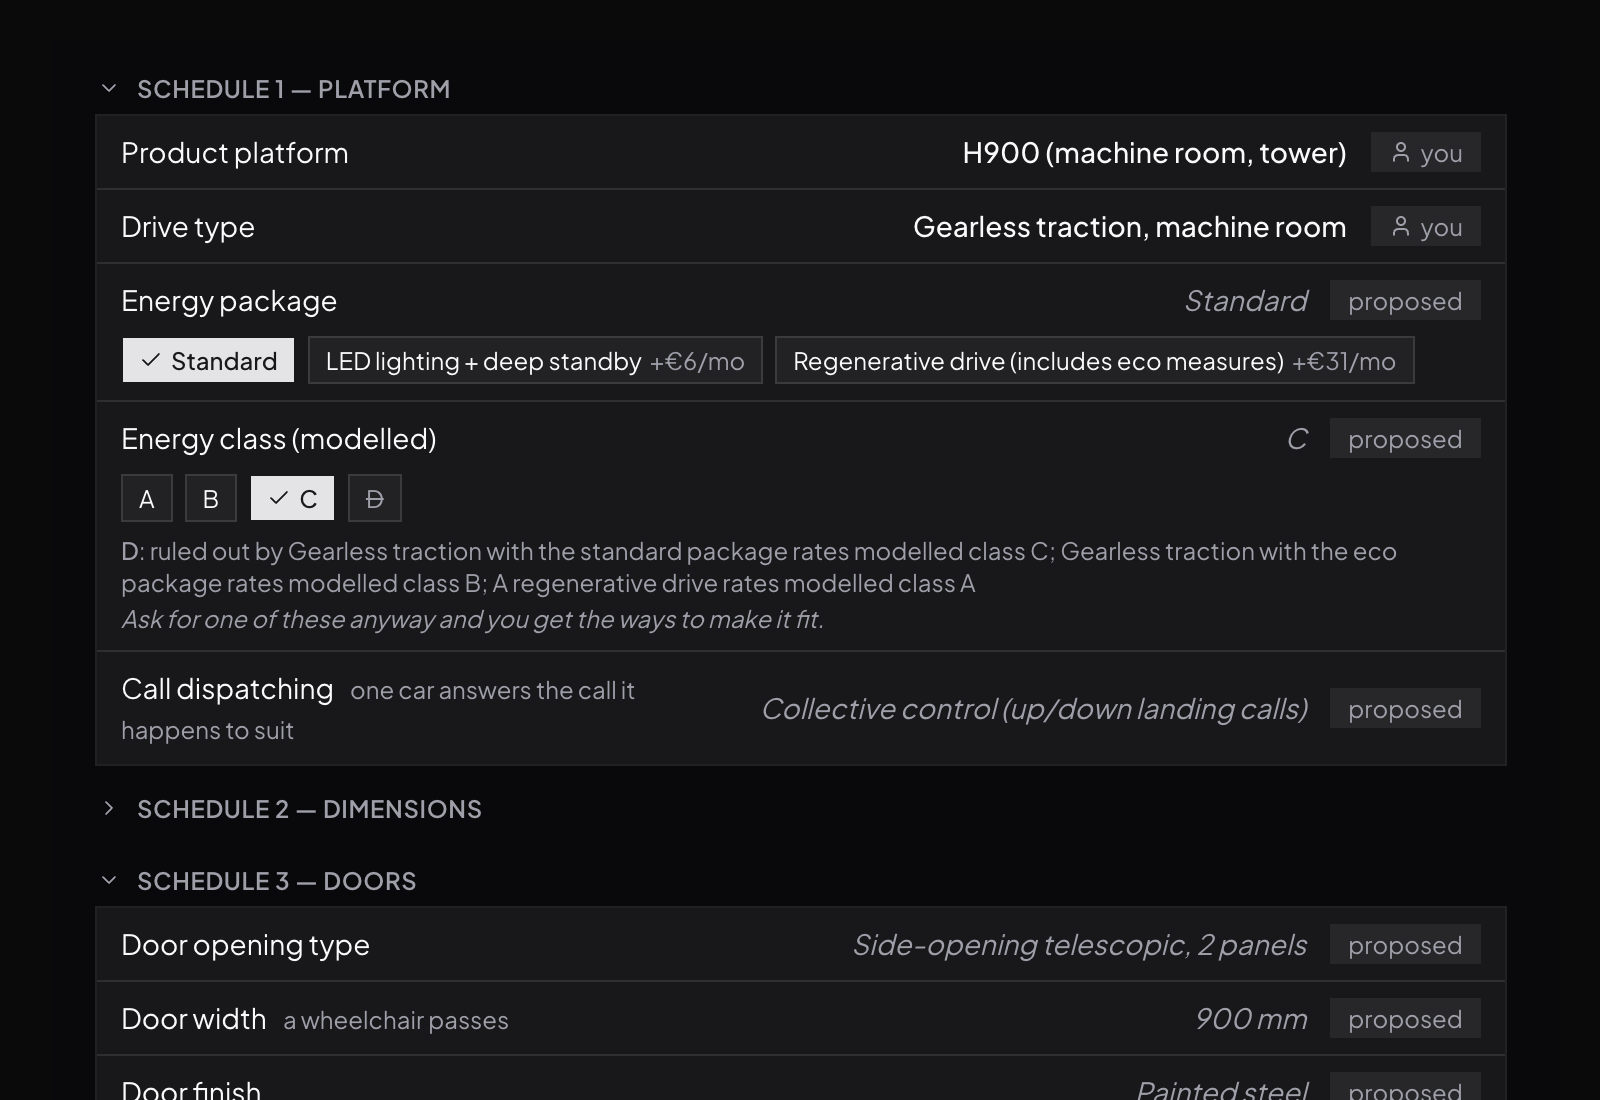The height and width of the screenshot is (1100, 1600).
Task: Click proposed badge for Energy class
Action: point(1405,439)
